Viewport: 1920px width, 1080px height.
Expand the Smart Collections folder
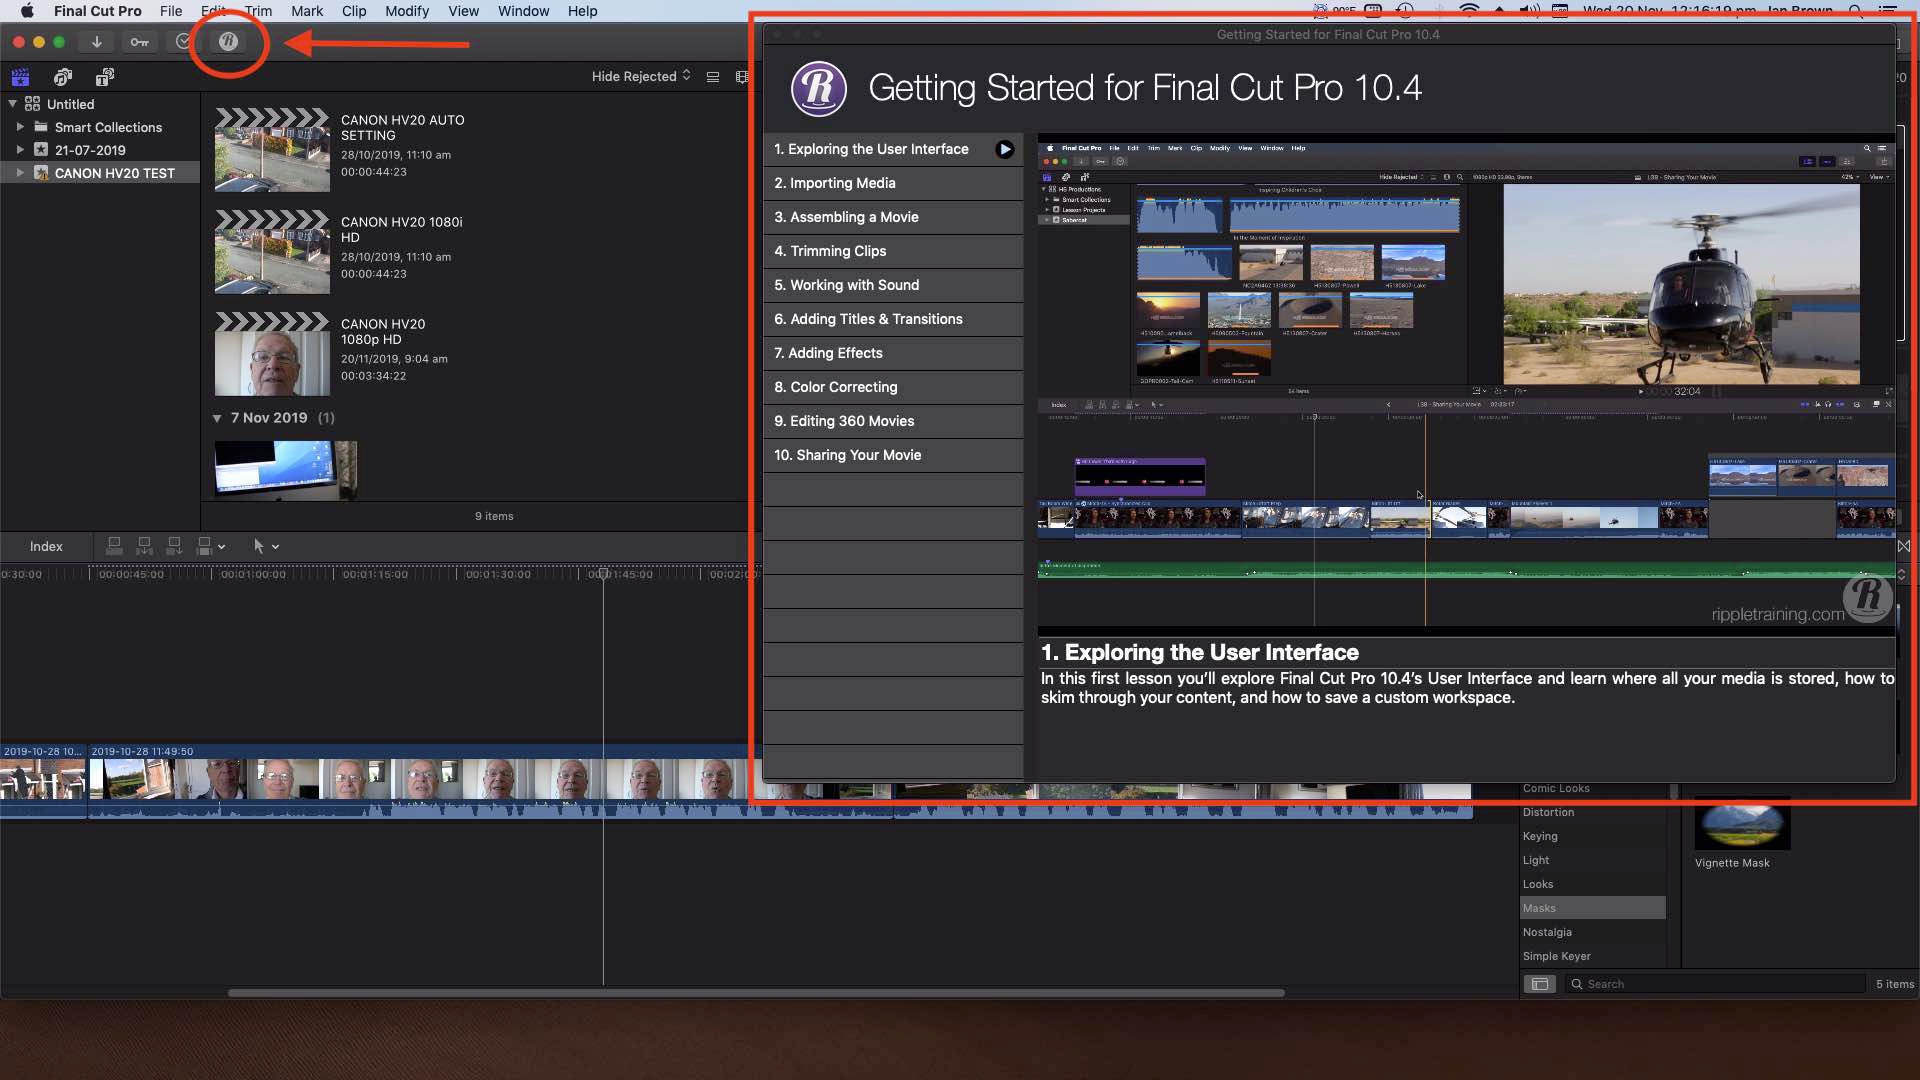click(x=20, y=127)
